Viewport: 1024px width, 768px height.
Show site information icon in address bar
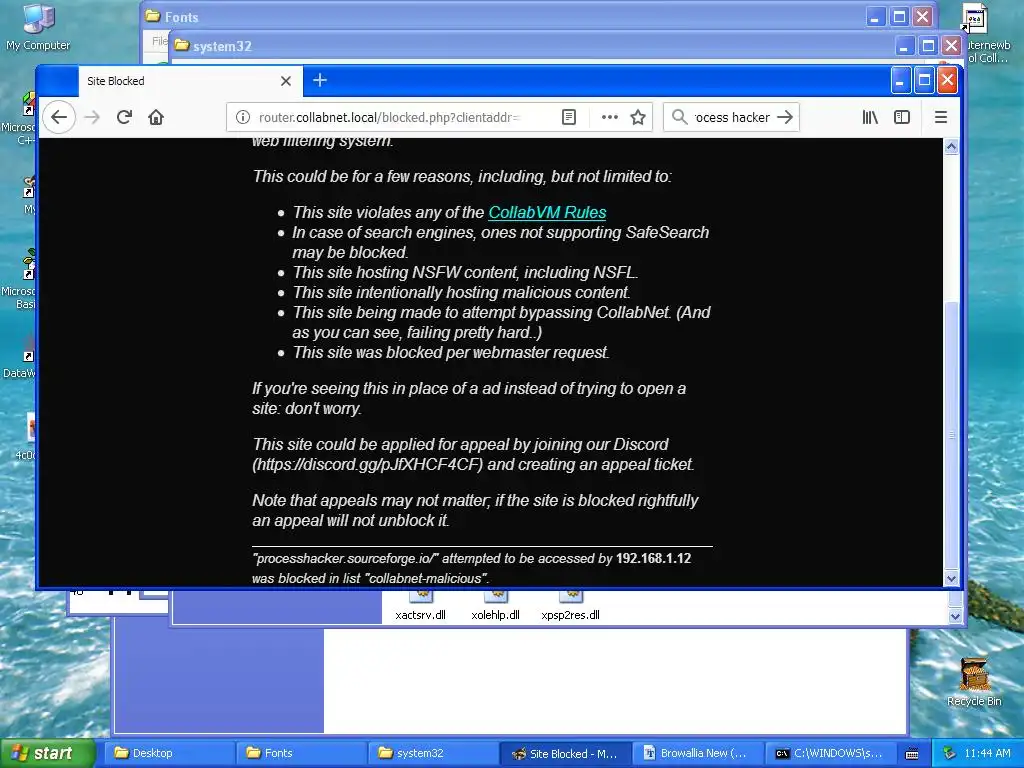[242, 118]
